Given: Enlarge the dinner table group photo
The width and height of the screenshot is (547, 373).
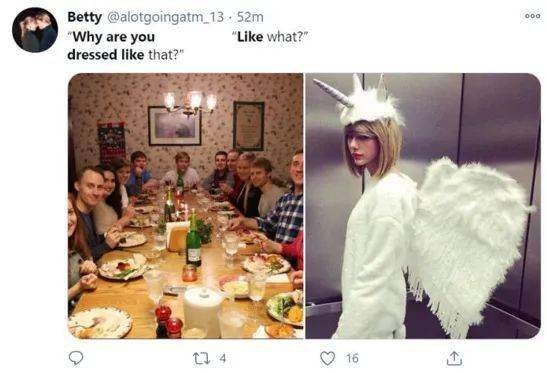Looking at the screenshot, I should click(x=186, y=206).
